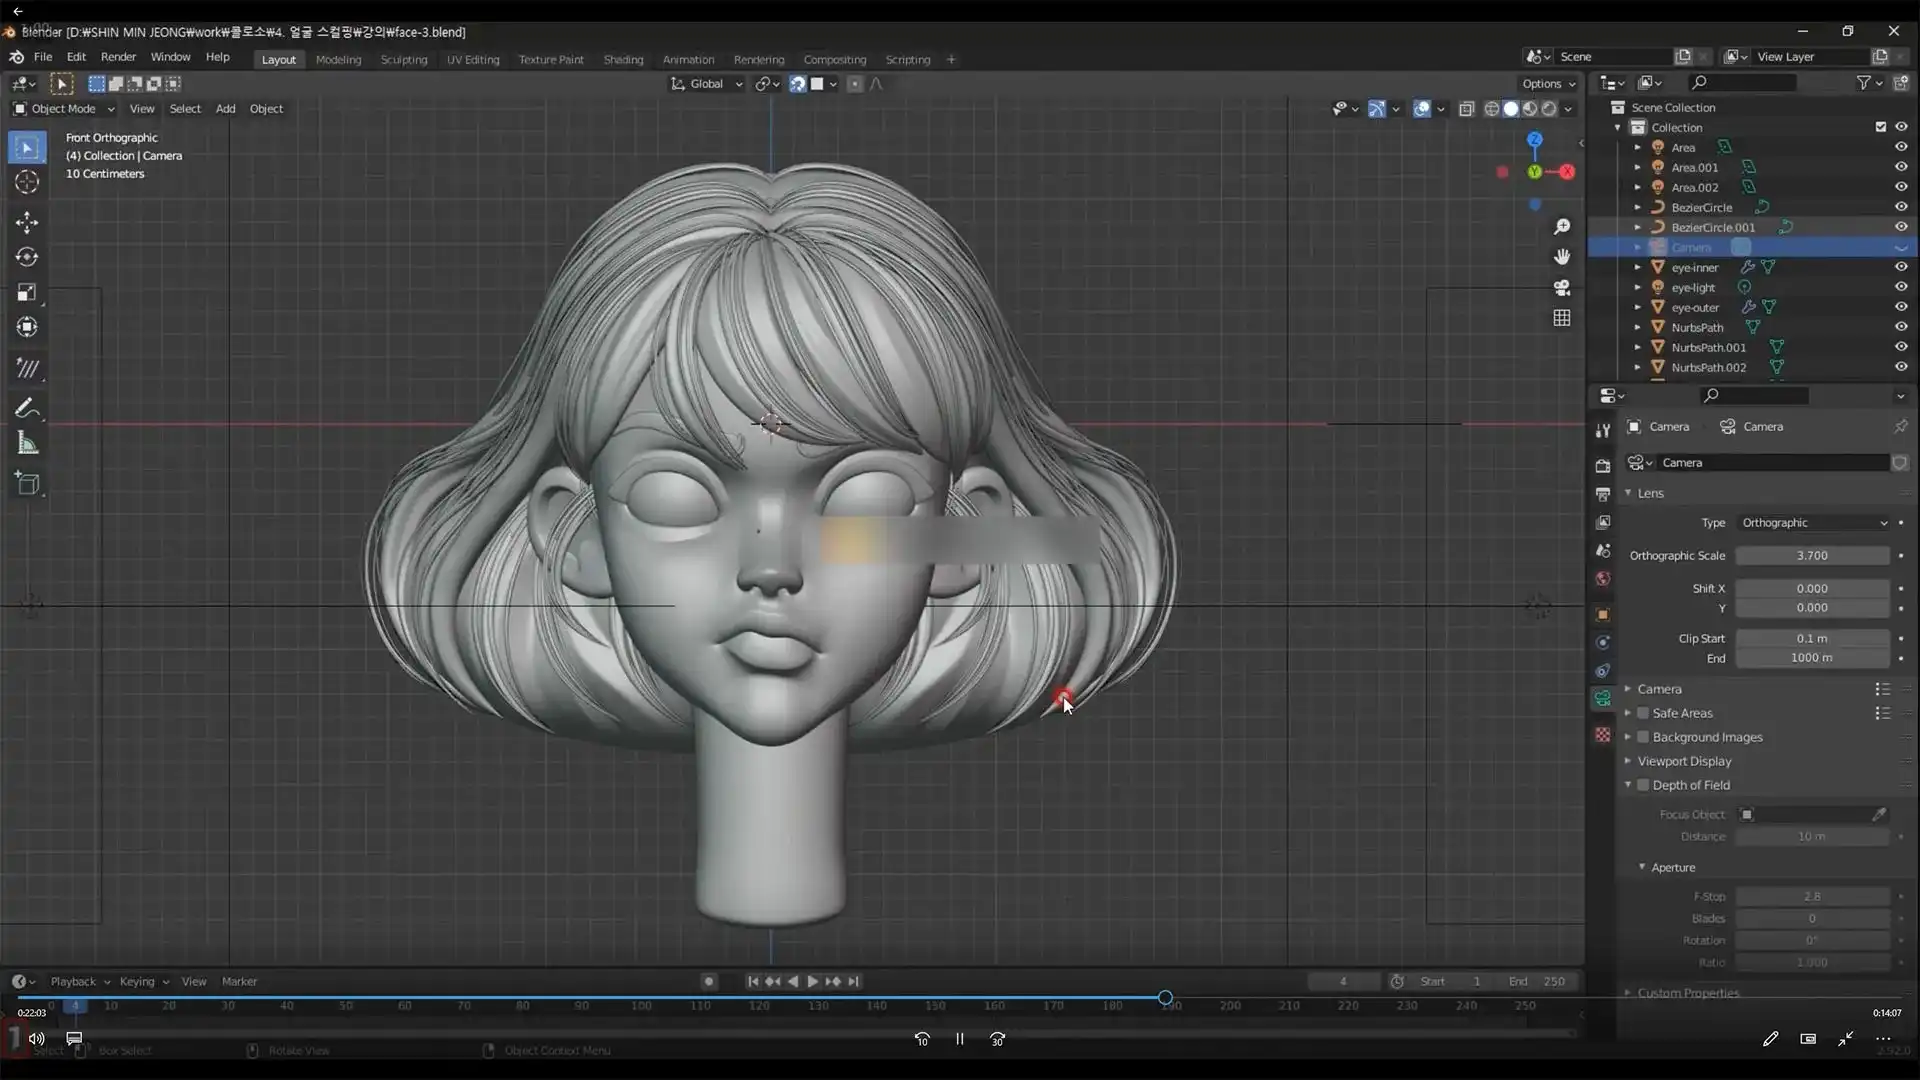
Task: Switch viewport to Wireframe shading mode
Action: point(1492,109)
